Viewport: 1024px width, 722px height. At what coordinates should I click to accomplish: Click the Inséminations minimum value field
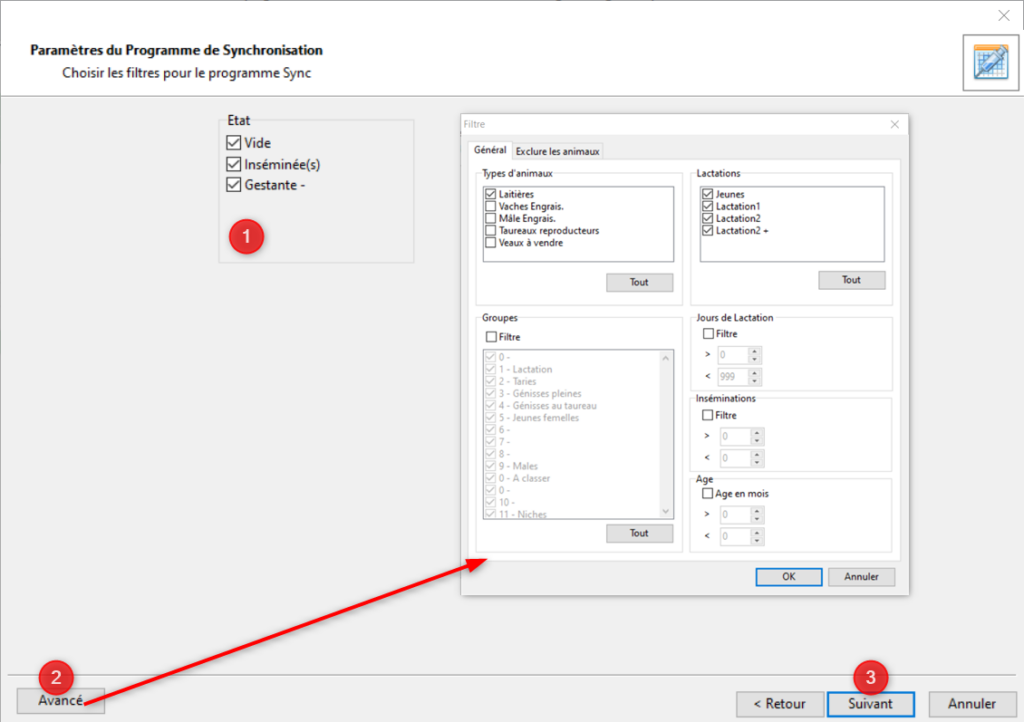(x=732, y=436)
